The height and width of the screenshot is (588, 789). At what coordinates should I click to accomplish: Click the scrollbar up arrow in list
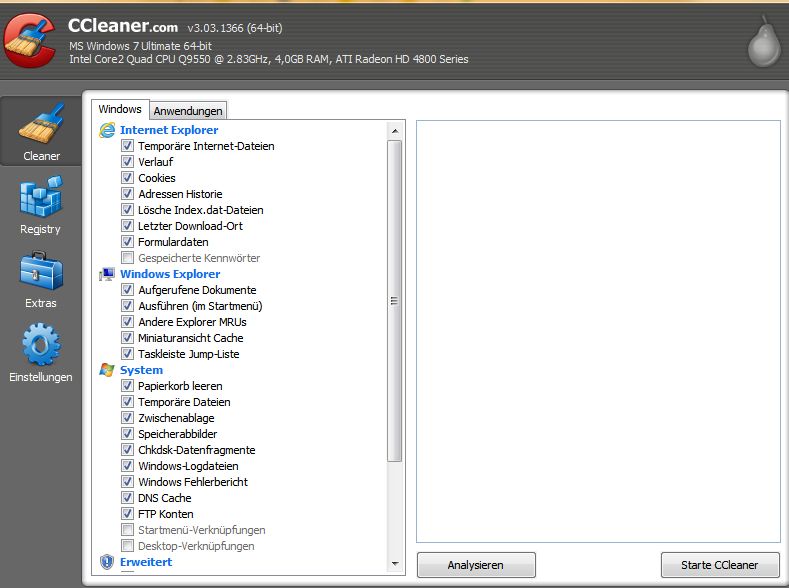pos(395,131)
